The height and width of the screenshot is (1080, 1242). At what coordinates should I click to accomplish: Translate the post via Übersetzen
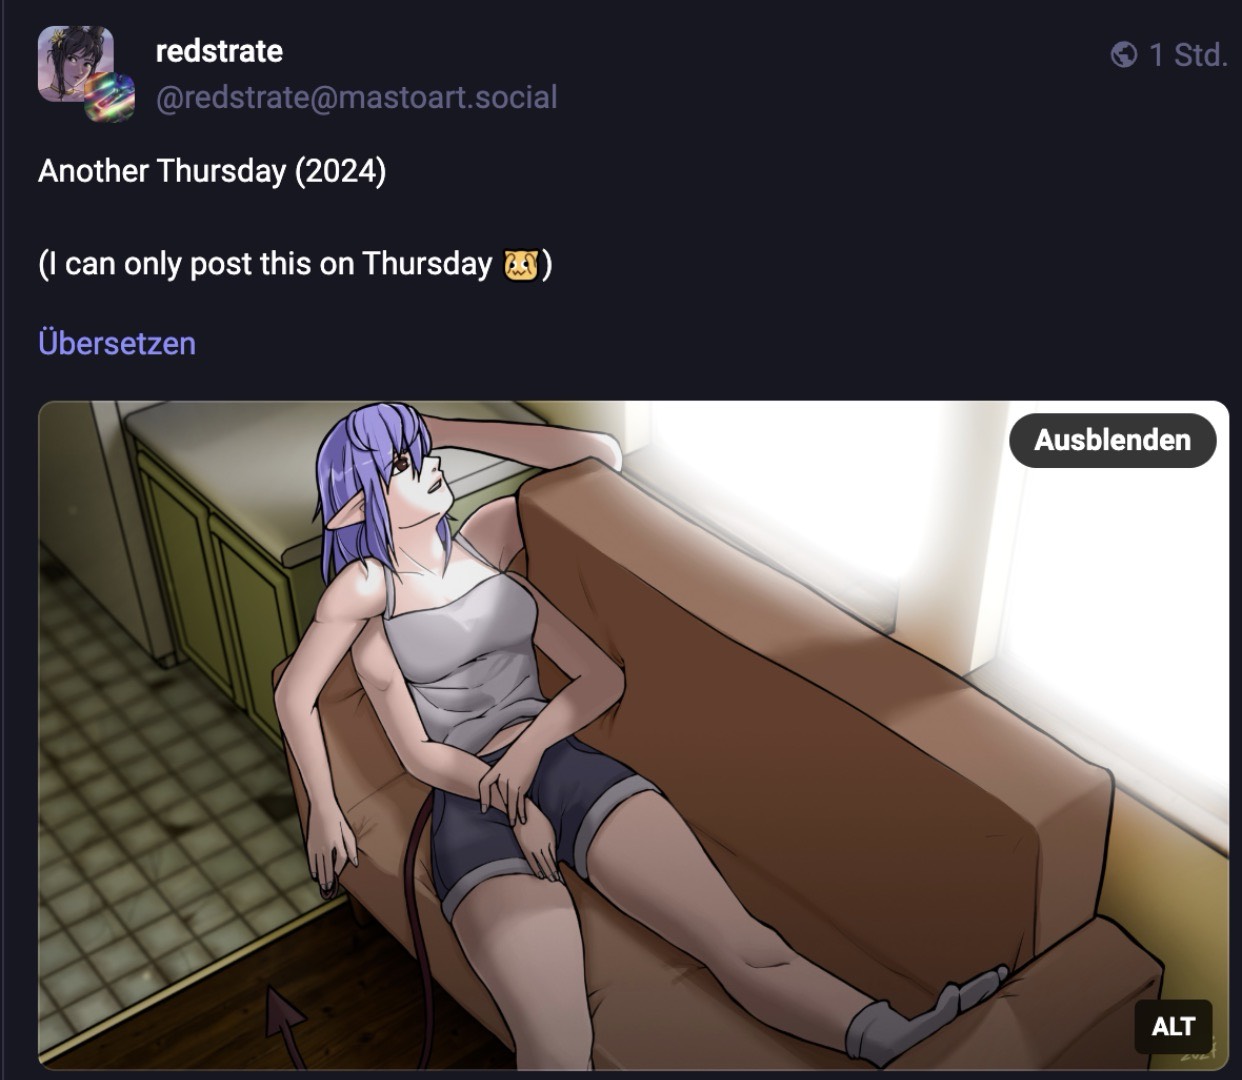pos(117,343)
